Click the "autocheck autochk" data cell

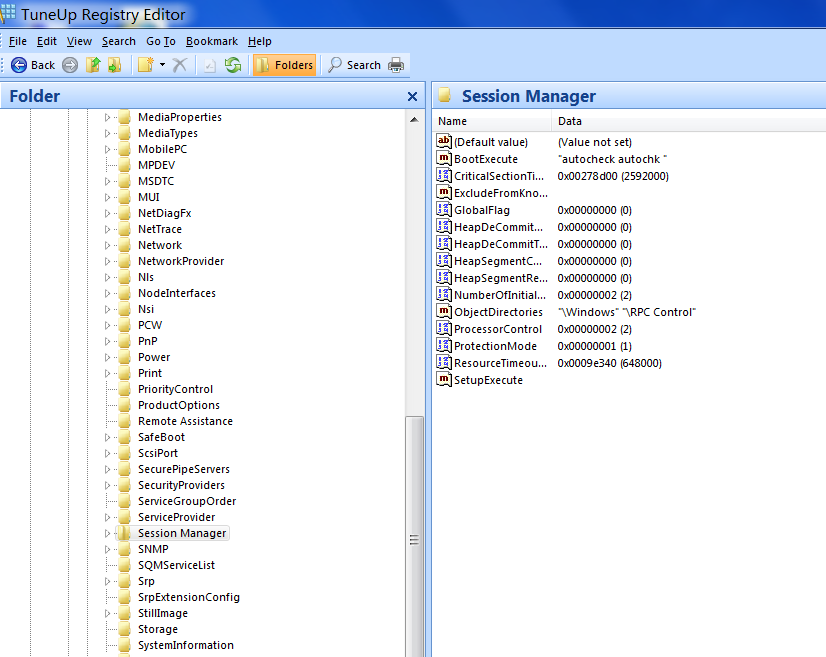(x=612, y=159)
